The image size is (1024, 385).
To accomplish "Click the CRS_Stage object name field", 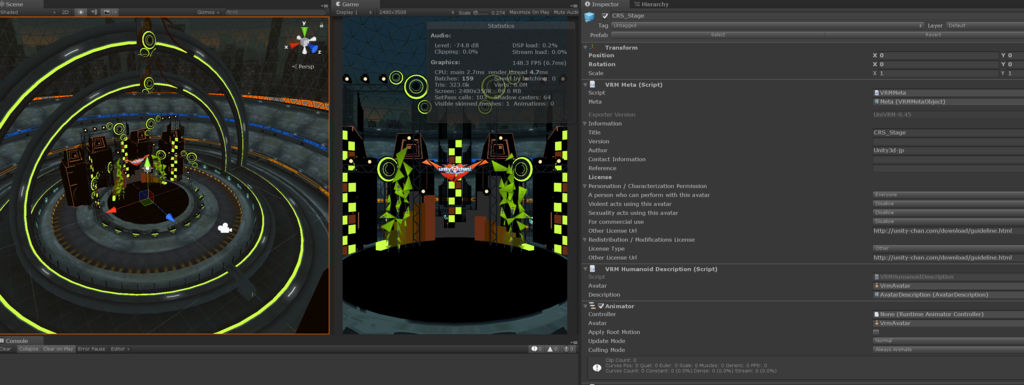I will click(816, 15).
